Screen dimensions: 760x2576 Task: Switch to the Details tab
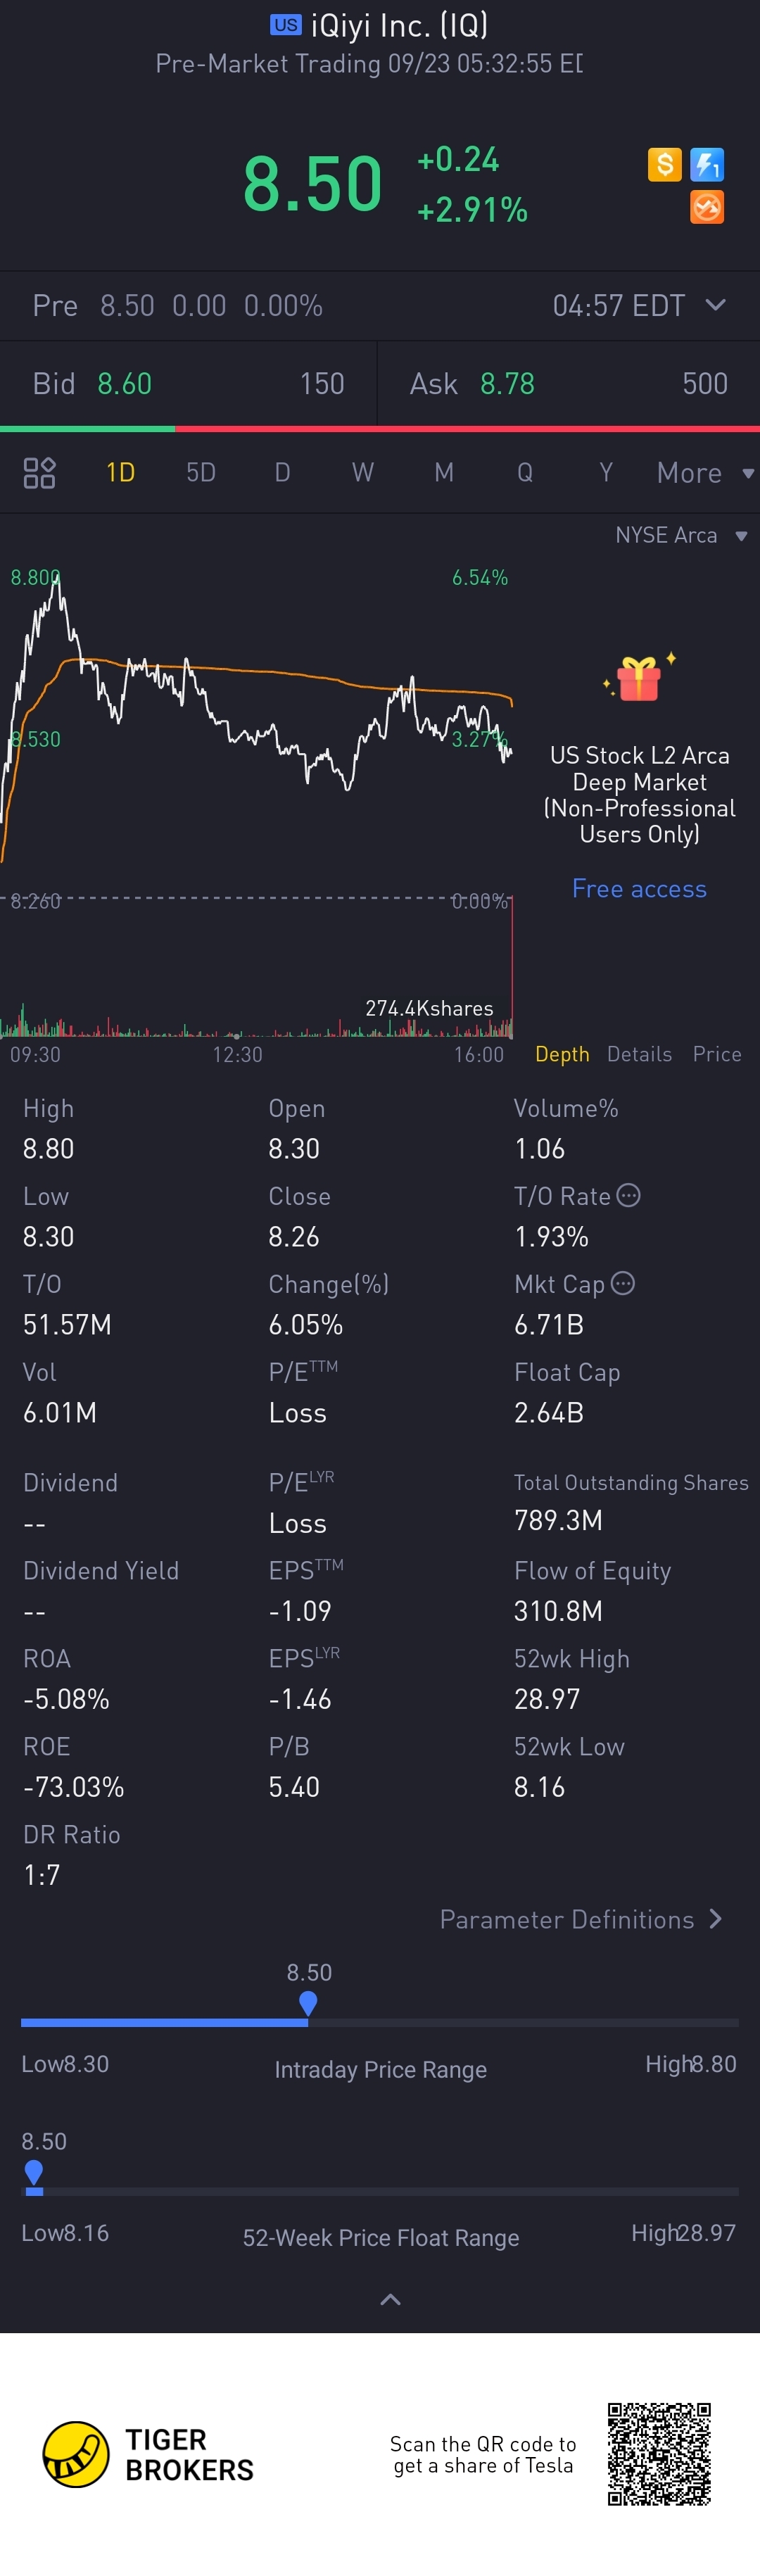pyautogui.click(x=639, y=1054)
